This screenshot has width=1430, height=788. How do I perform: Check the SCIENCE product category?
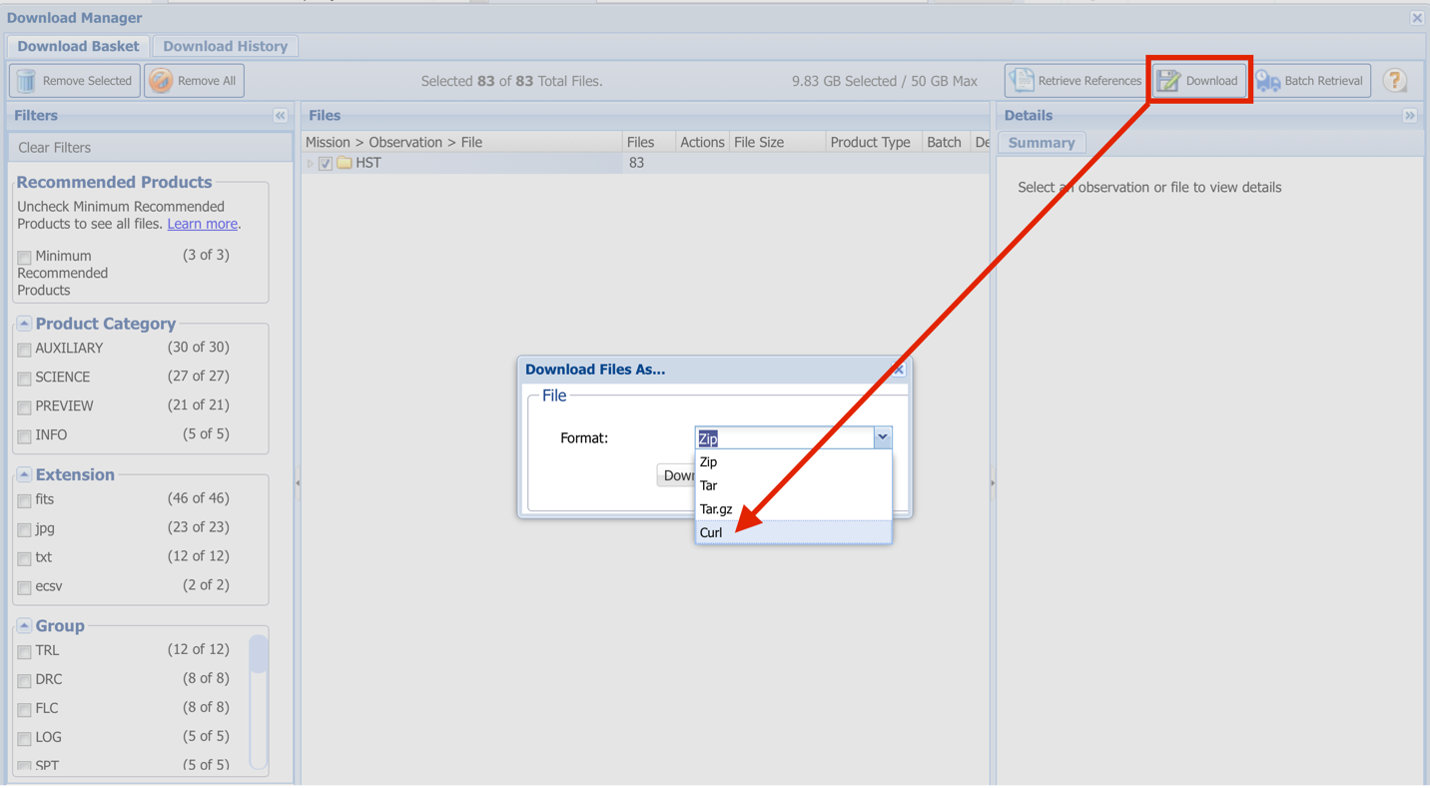pyautogui.click(x=24, y=379)
